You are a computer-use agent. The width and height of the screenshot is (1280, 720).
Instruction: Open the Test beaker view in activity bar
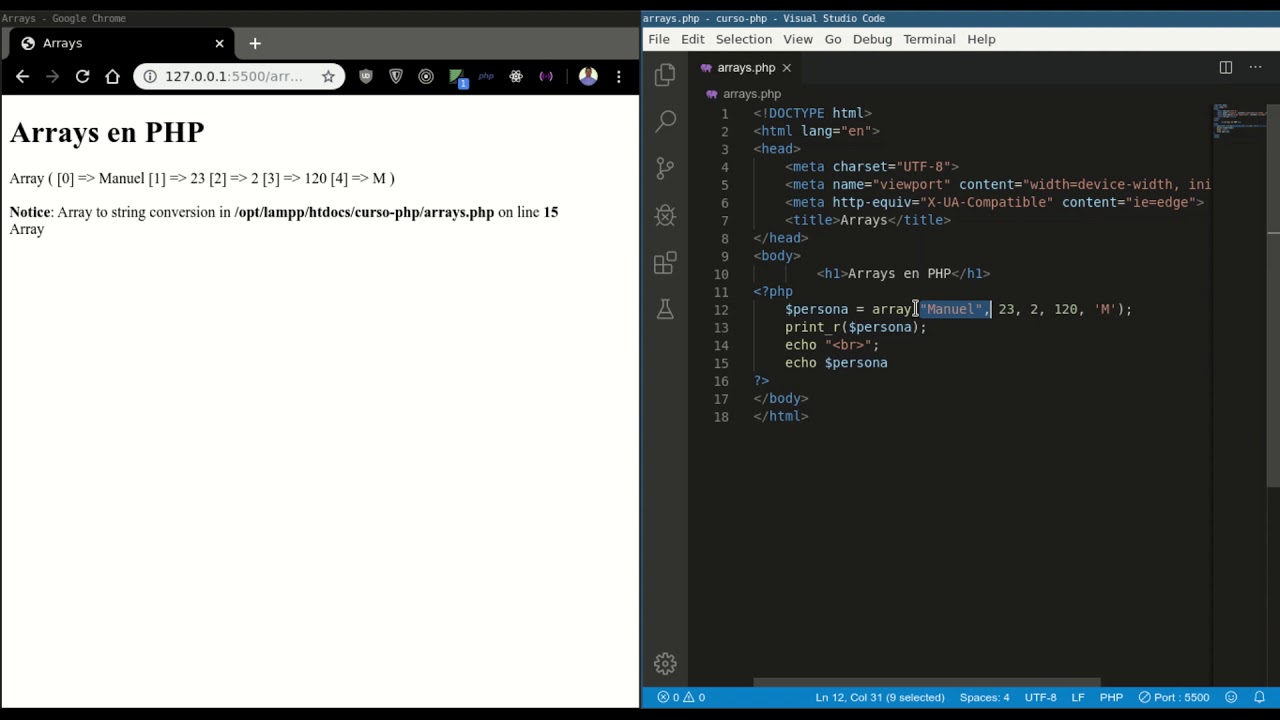665,309
